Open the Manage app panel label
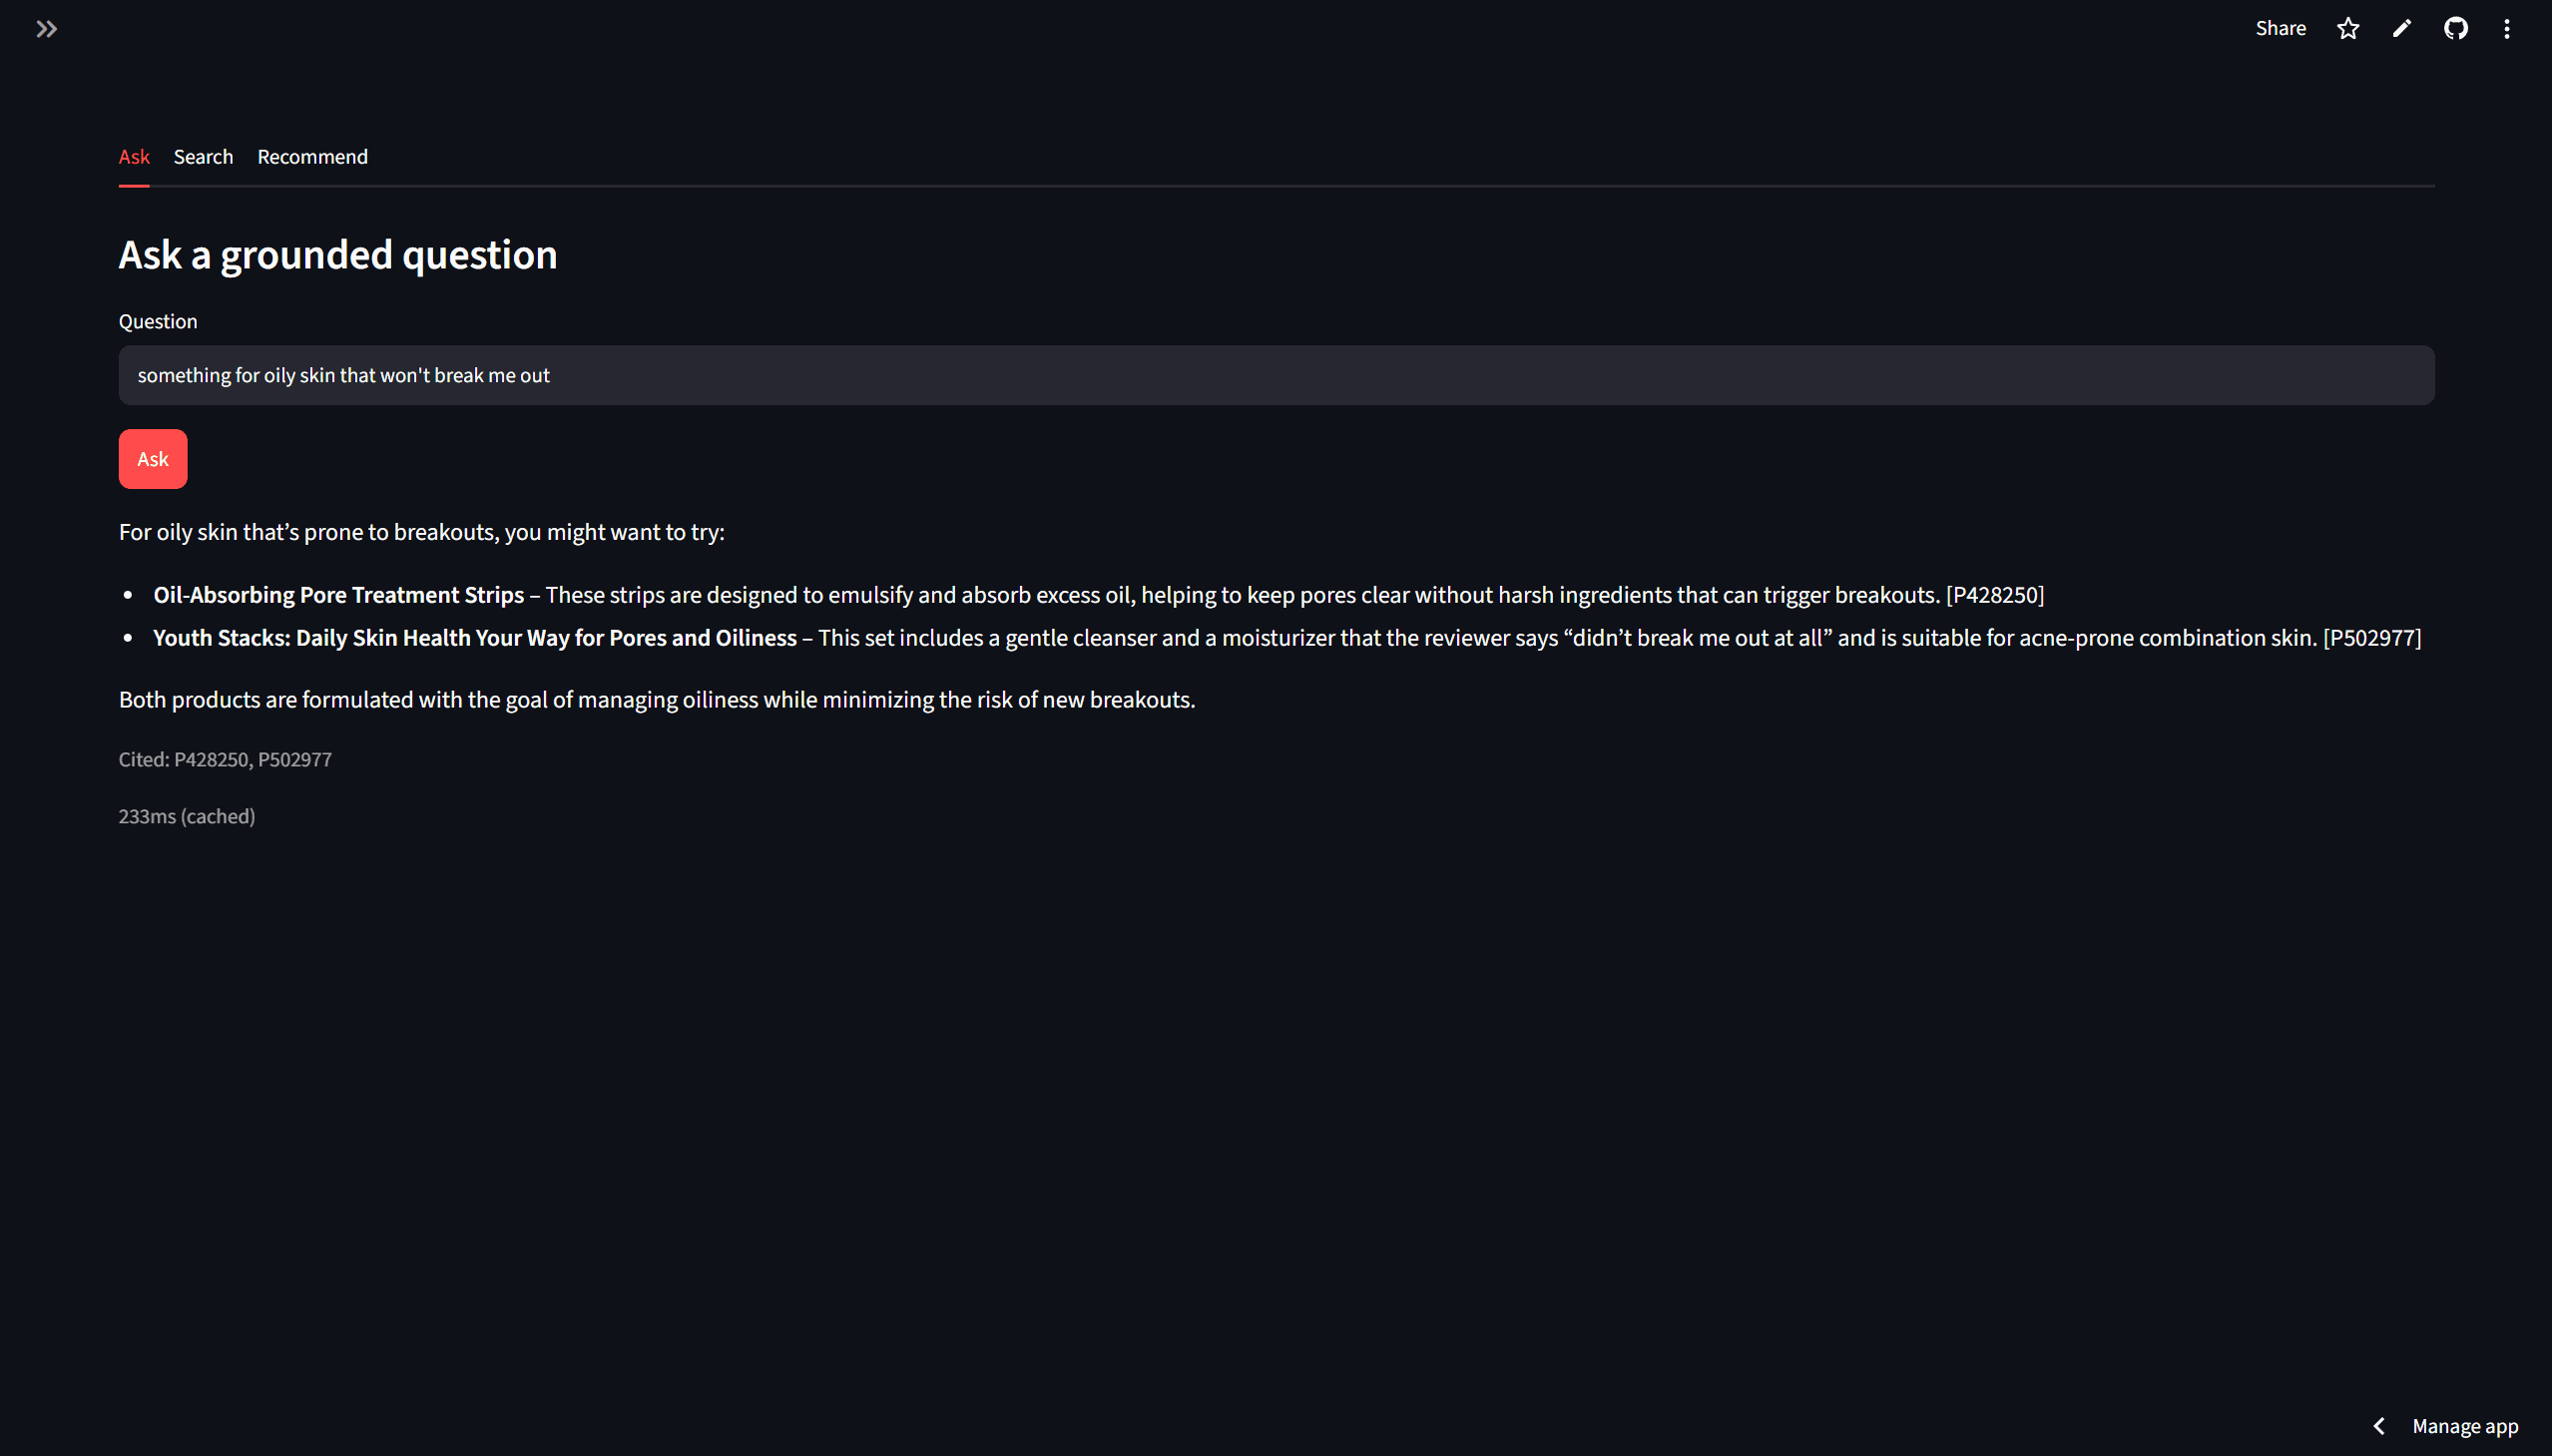This screenshot has height=1456, width=2552. [x=2464, y=1426]
